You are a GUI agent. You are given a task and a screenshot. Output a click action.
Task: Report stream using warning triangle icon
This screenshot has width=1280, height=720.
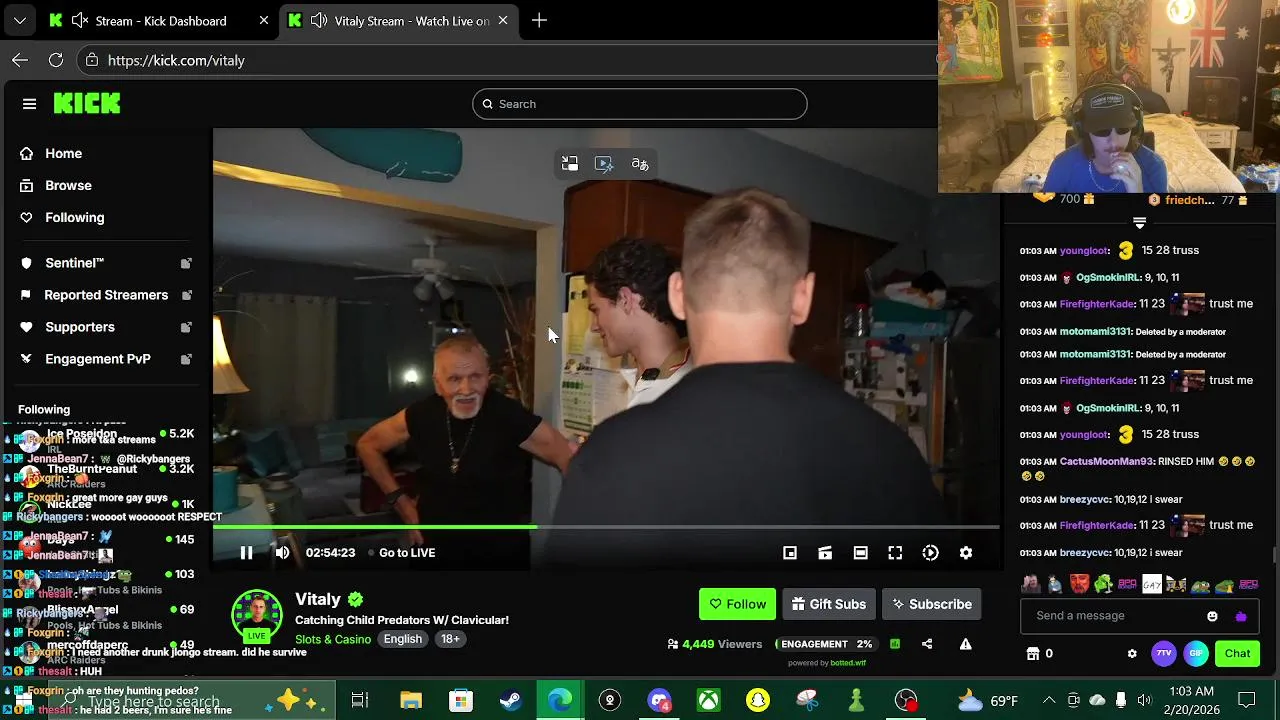pos(966,644)
